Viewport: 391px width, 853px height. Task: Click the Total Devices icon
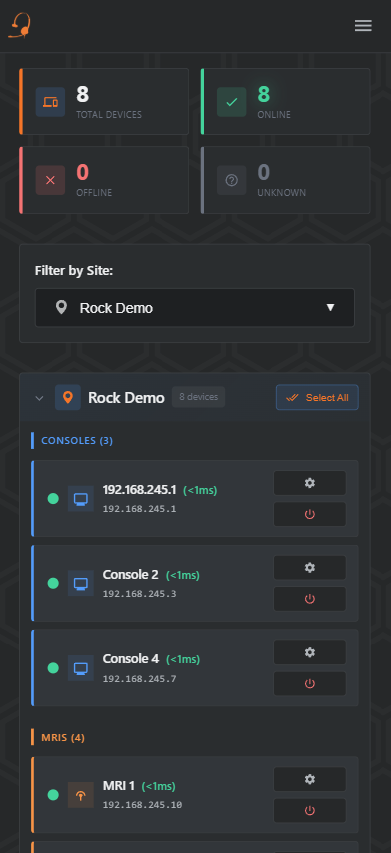pos(50,102)
